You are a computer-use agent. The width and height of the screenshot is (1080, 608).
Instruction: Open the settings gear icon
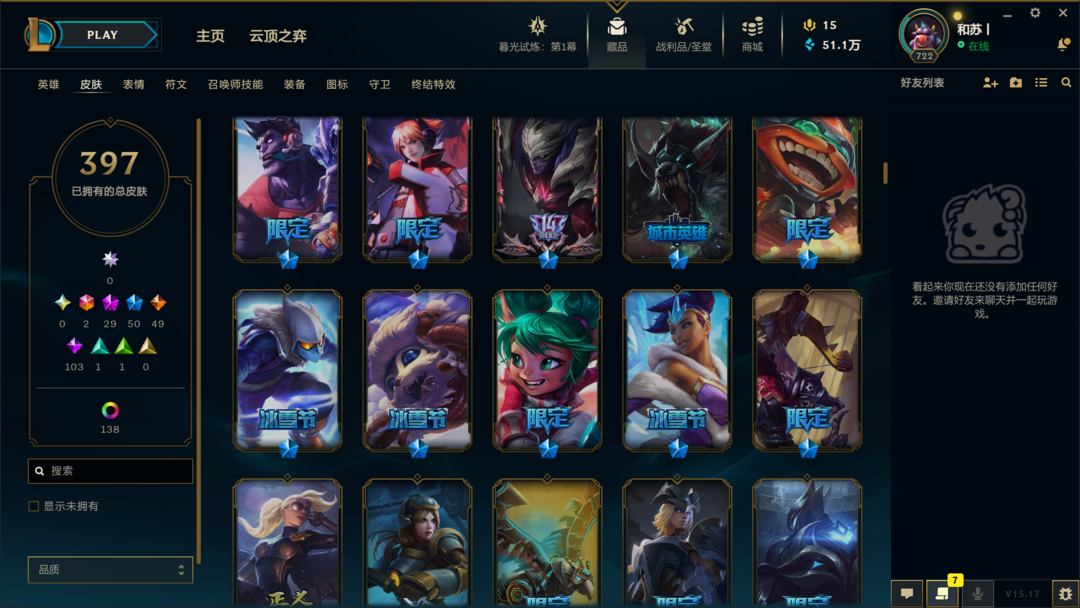coord(1035,13)
